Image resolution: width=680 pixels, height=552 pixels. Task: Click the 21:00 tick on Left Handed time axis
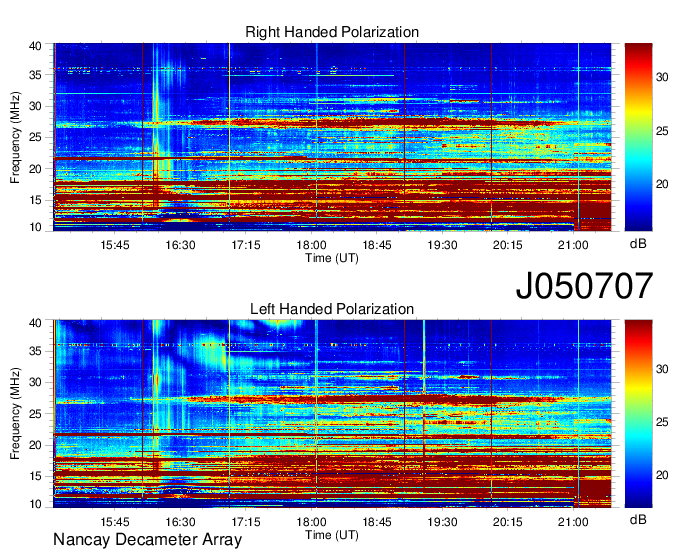tap(573, 522)
